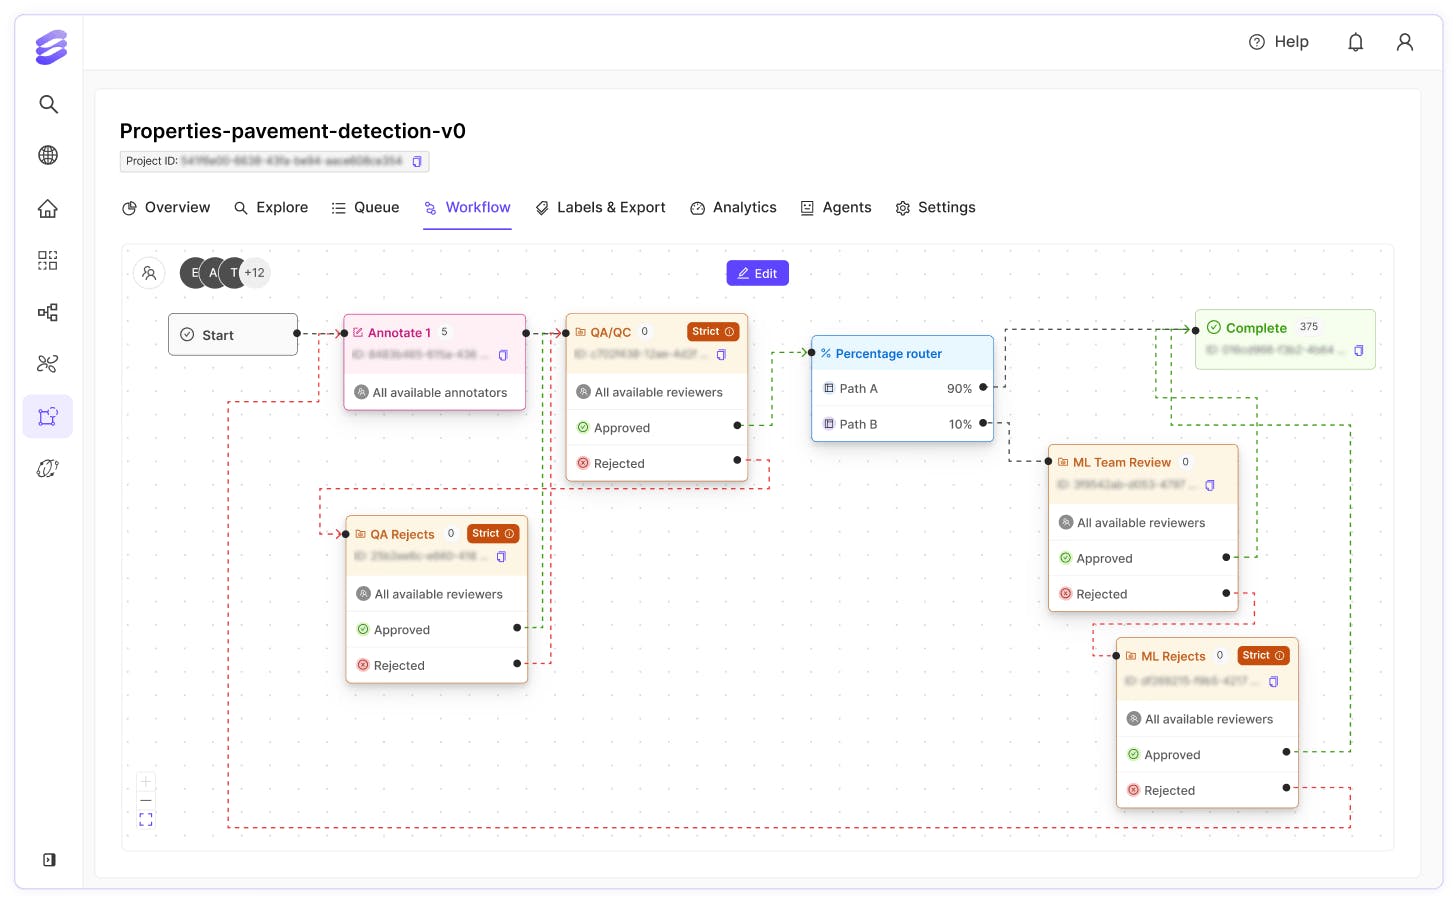
Task: Click Path B 10% row in router
Action: (902, 424)
